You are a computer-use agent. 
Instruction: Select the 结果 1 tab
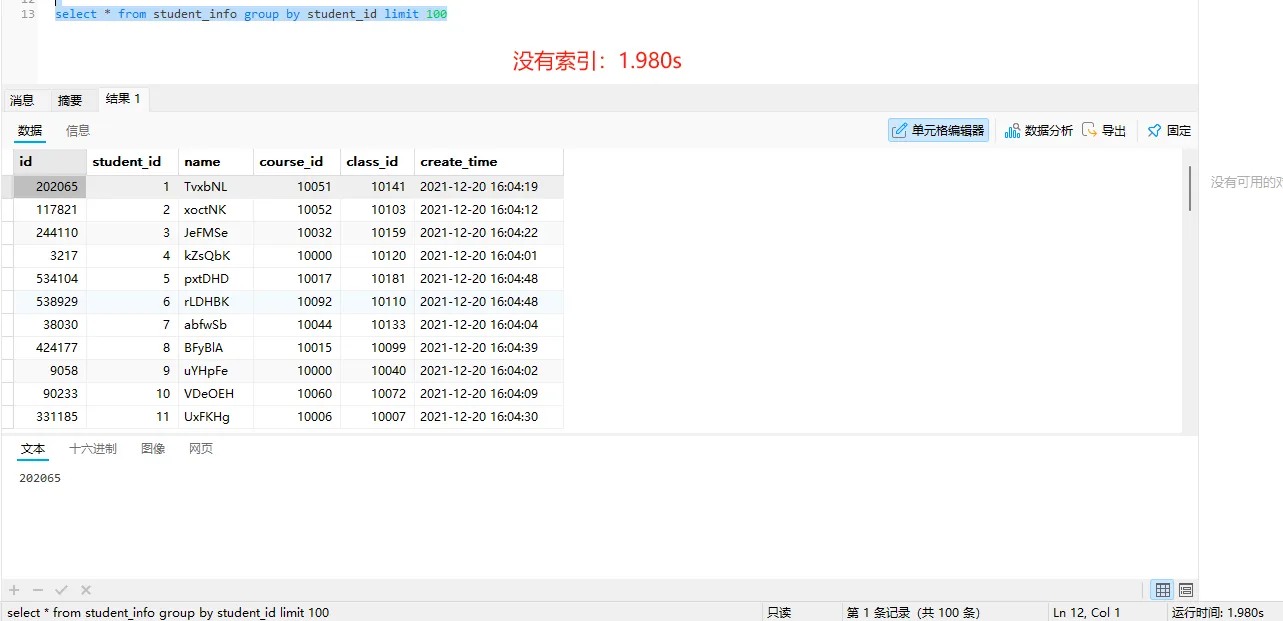123,99
